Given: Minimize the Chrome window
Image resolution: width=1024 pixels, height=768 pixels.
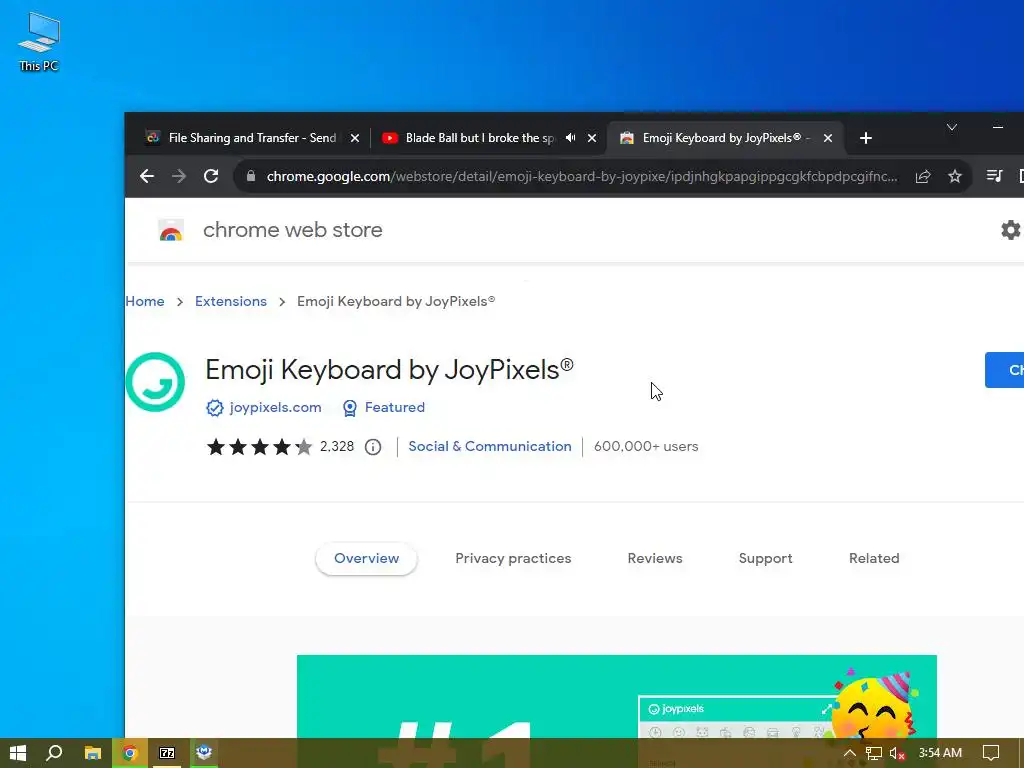Looking at the screenshot, I should pyautogui.click(x=997, y=127).
